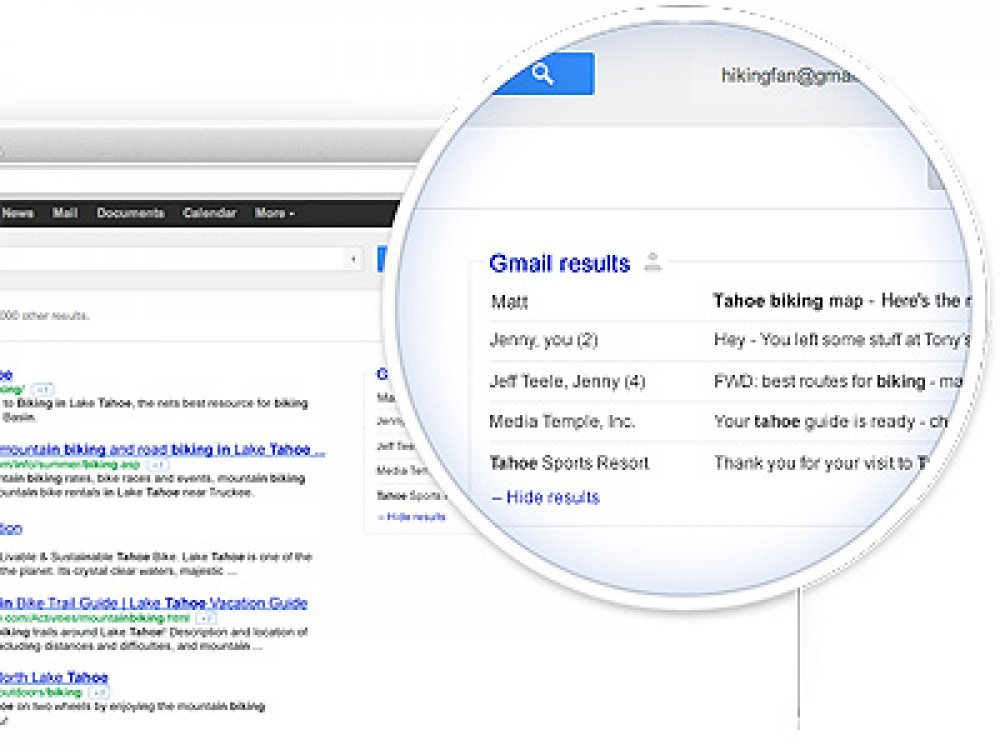Image resolution: width=1000 pixels, height=750 pixels.
Task: Open the Media Temple, Inc. email
Action: 562,422
